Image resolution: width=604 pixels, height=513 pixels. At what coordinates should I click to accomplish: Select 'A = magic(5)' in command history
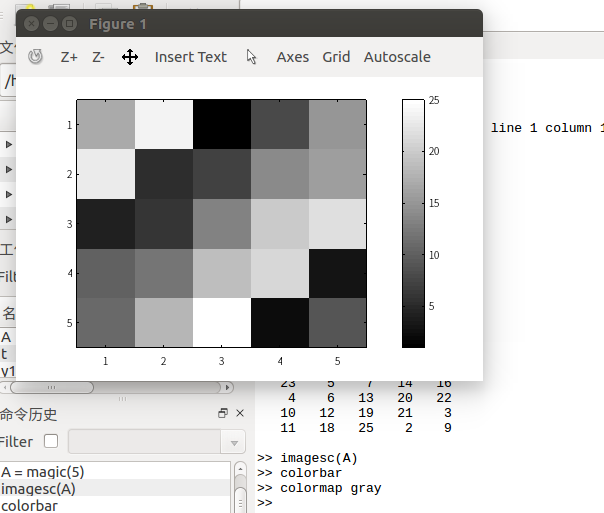coord(116,471)
